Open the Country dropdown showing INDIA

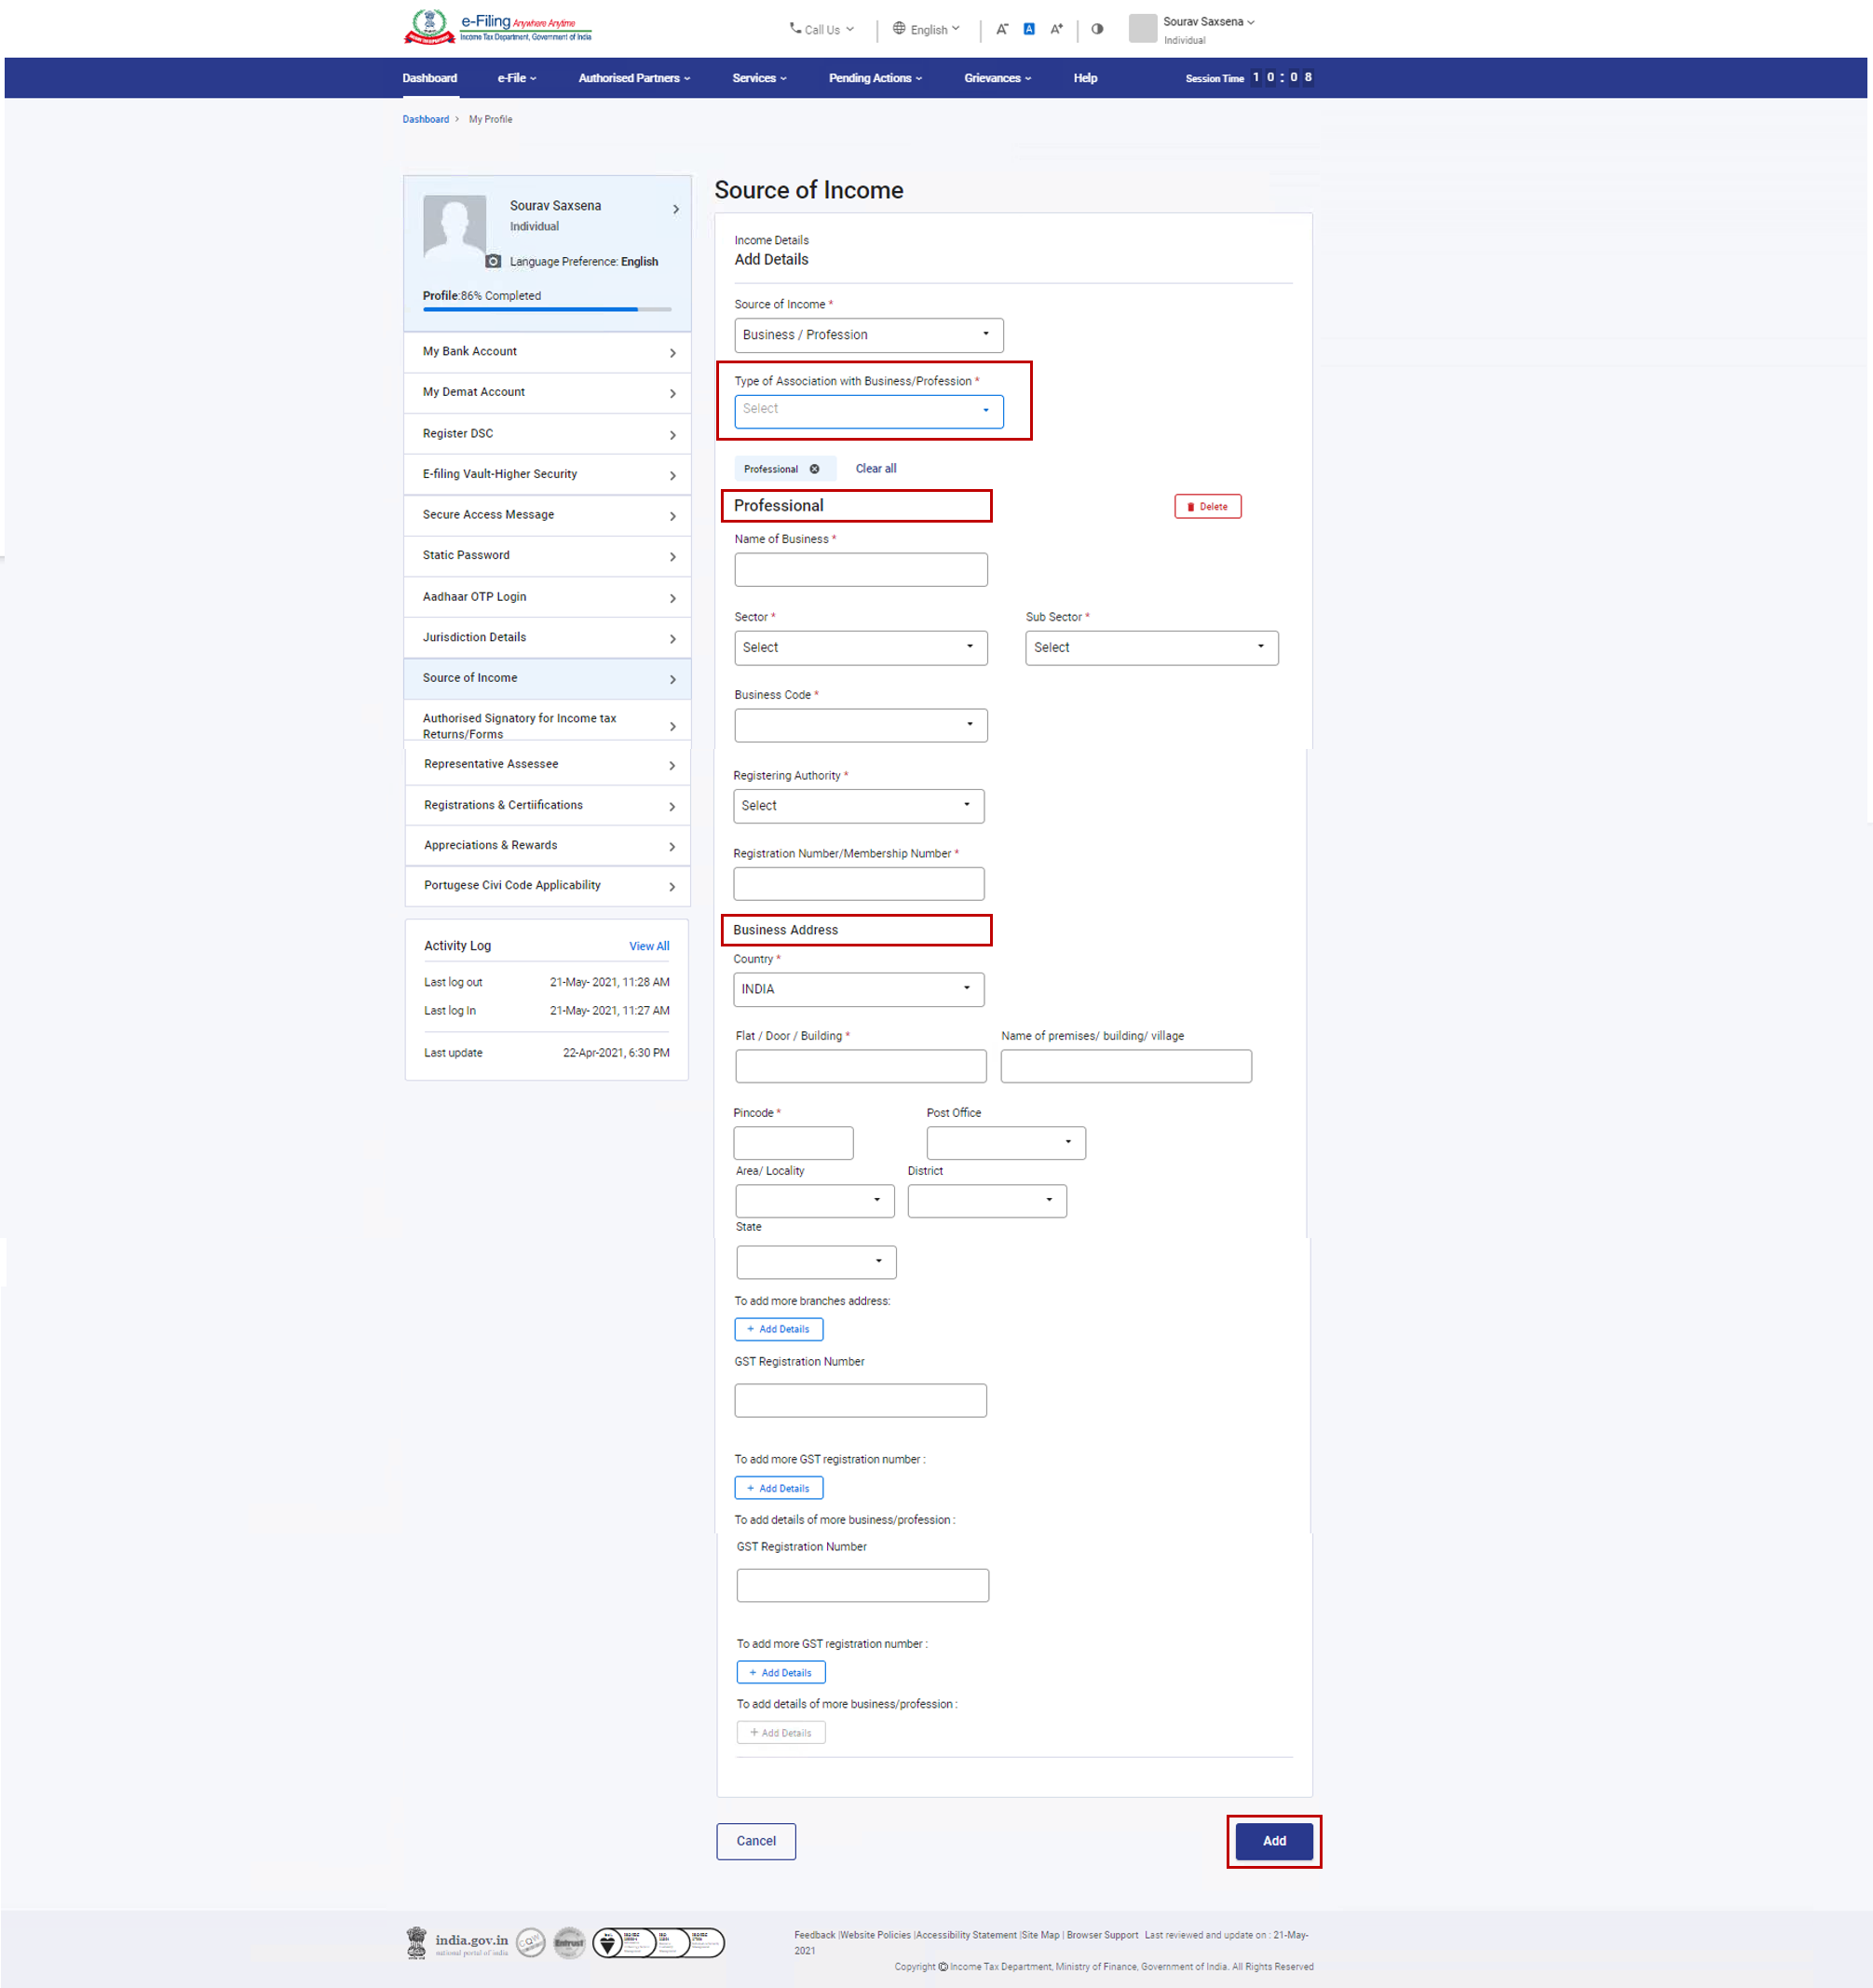[x=858, y=989]
